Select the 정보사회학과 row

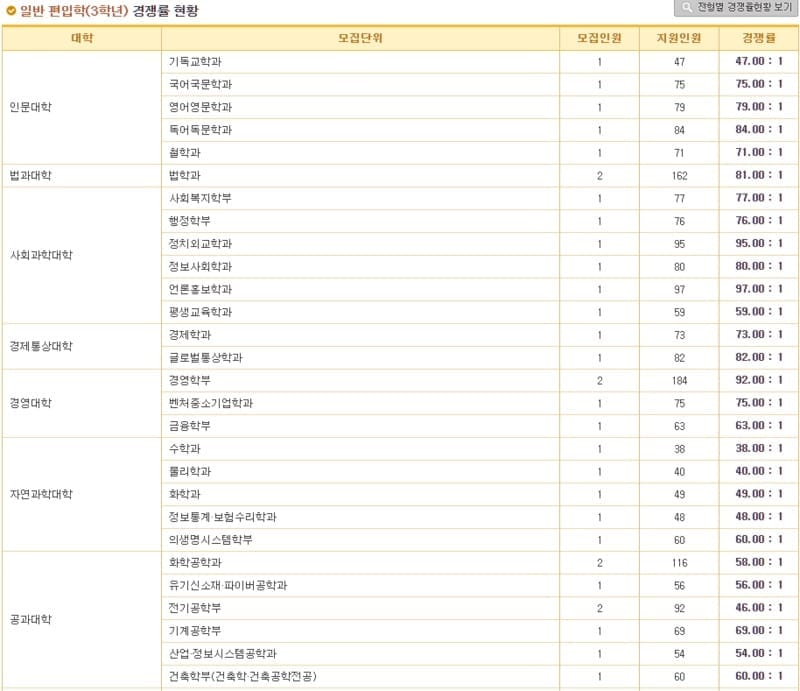point(480,266)
